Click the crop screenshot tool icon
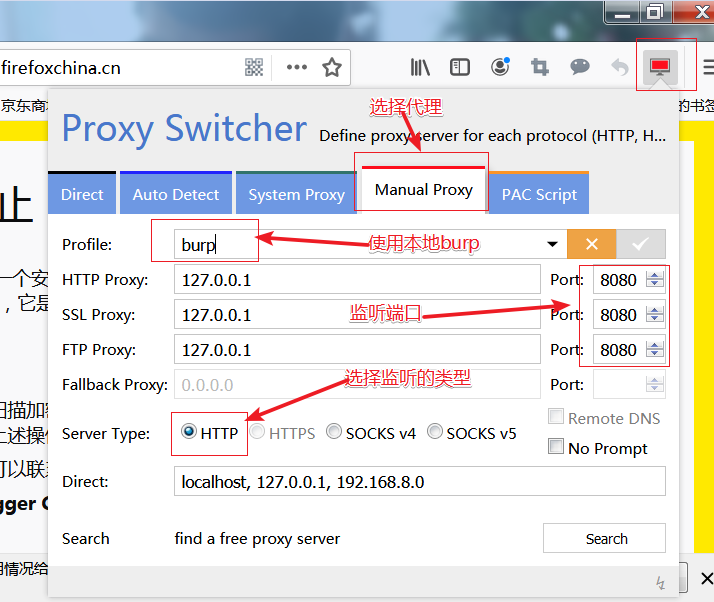This screenshot has height=602, width=714. [x=540, y=67]
